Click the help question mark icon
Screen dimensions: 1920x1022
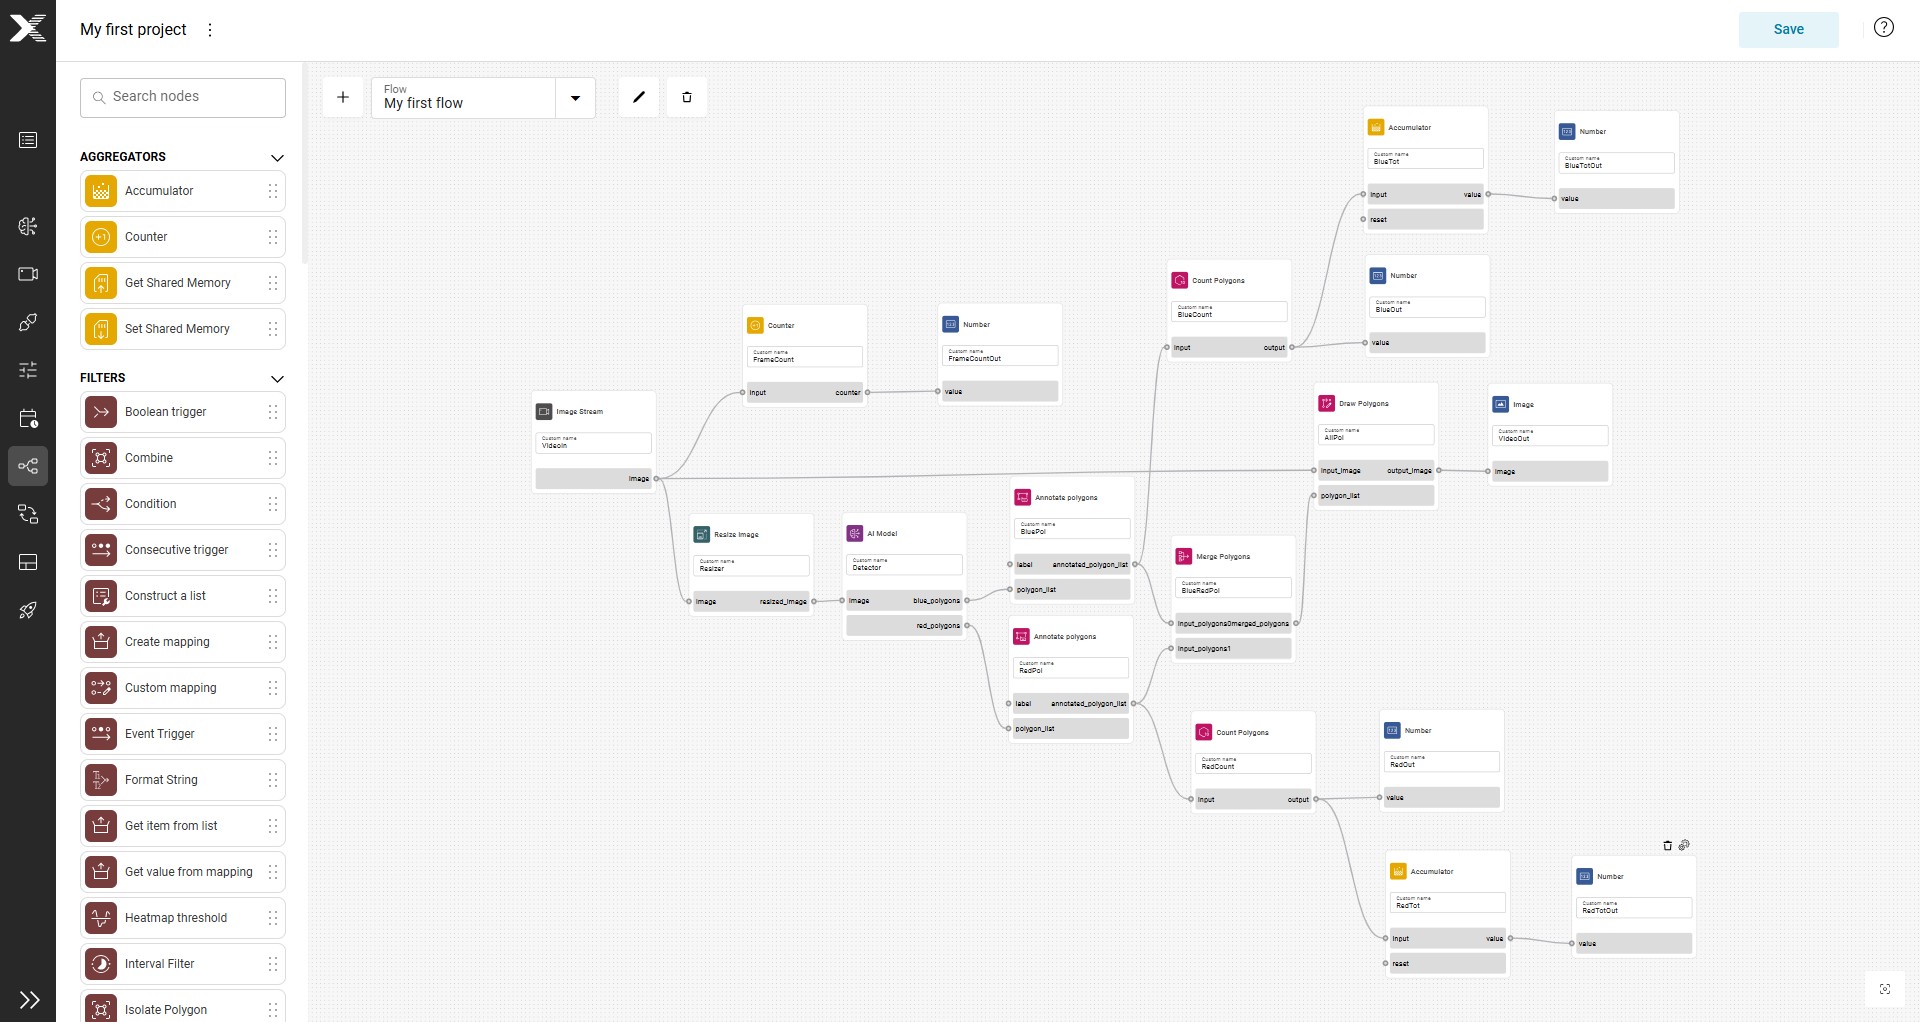pos(1884,28)
